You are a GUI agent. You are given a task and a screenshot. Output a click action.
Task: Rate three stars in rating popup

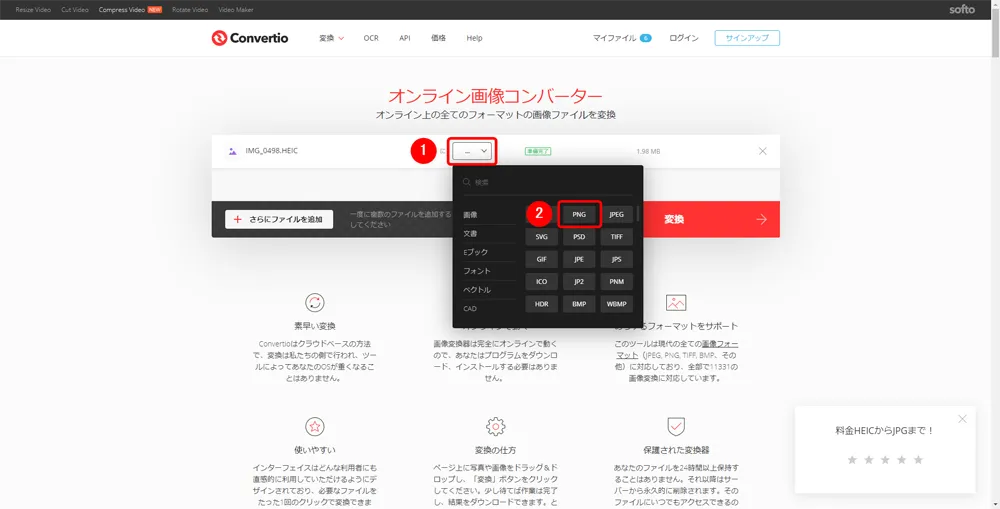point(885,460)
